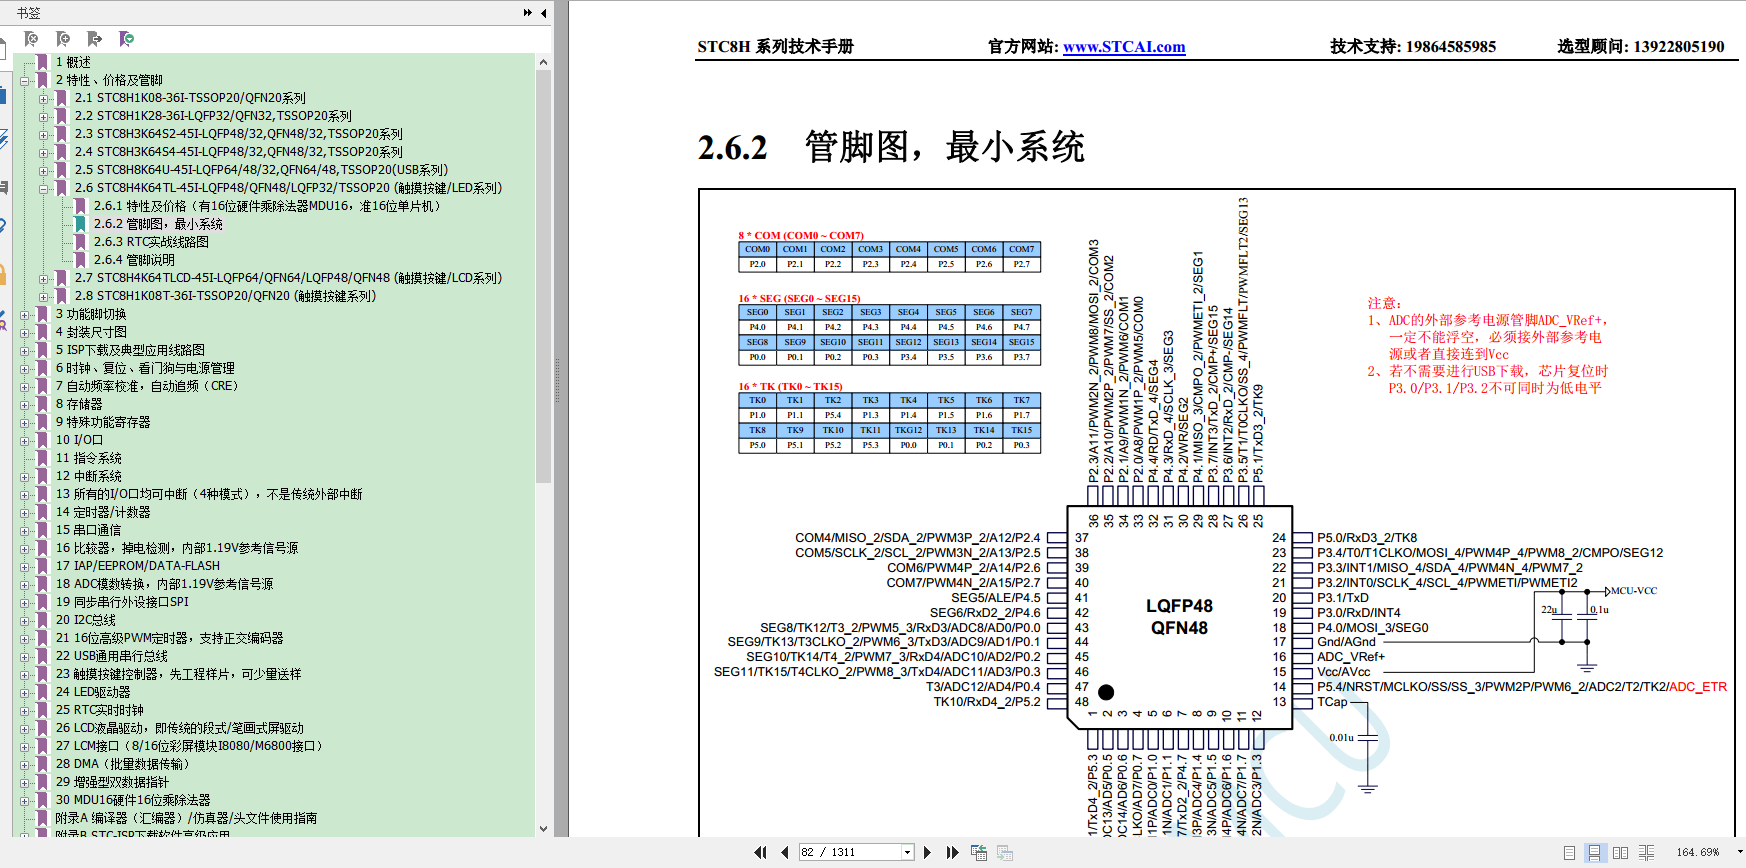Open bookmark '附录A 编译器（汇编器）'
1746x868 pixels.
[186, 818]
